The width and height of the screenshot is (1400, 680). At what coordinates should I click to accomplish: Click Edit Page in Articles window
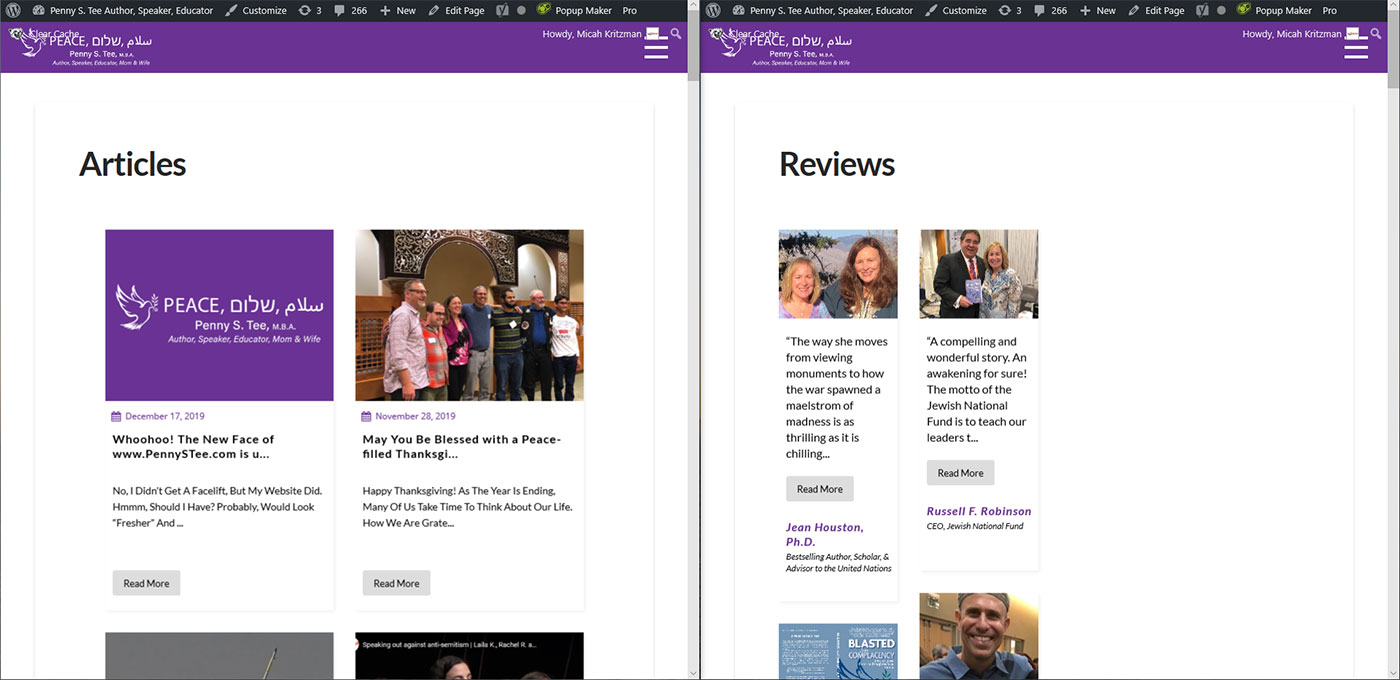(456, 10)
